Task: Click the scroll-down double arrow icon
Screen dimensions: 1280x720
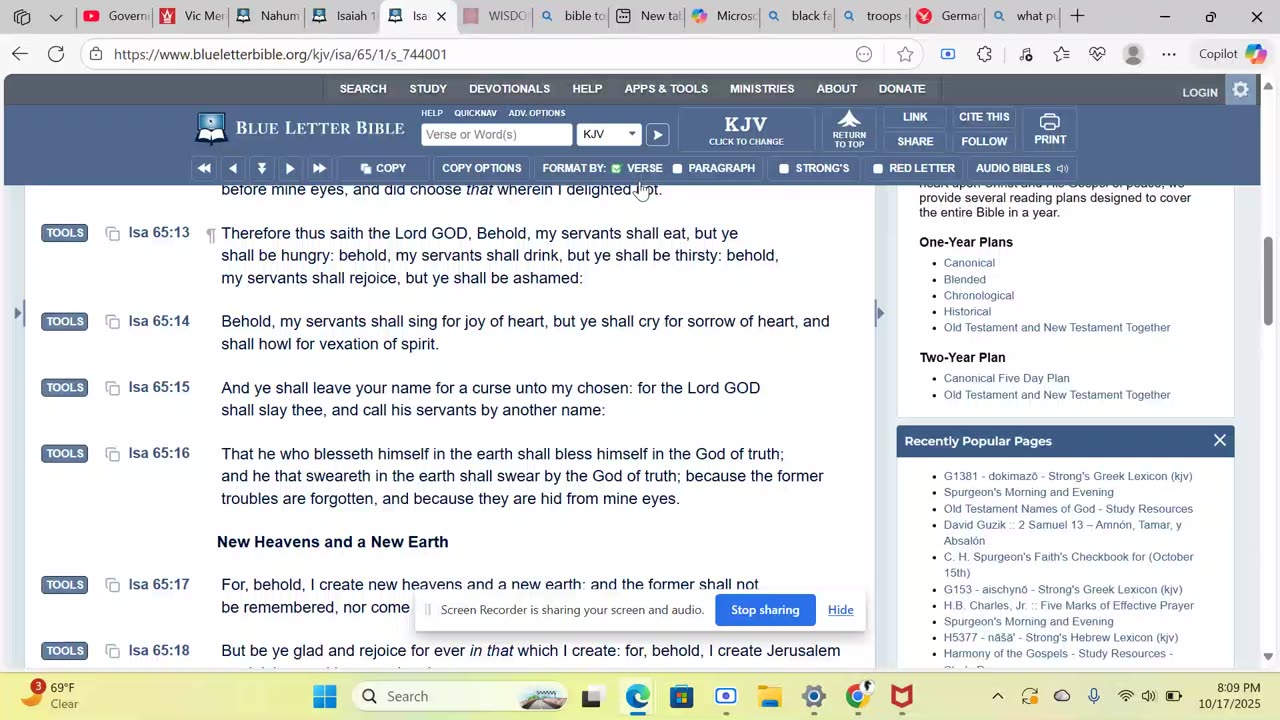Action: tap(261, 168)
